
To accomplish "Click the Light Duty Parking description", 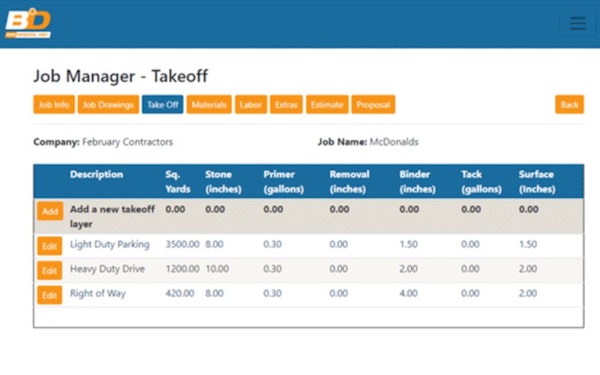I will [x=109, y=245].
